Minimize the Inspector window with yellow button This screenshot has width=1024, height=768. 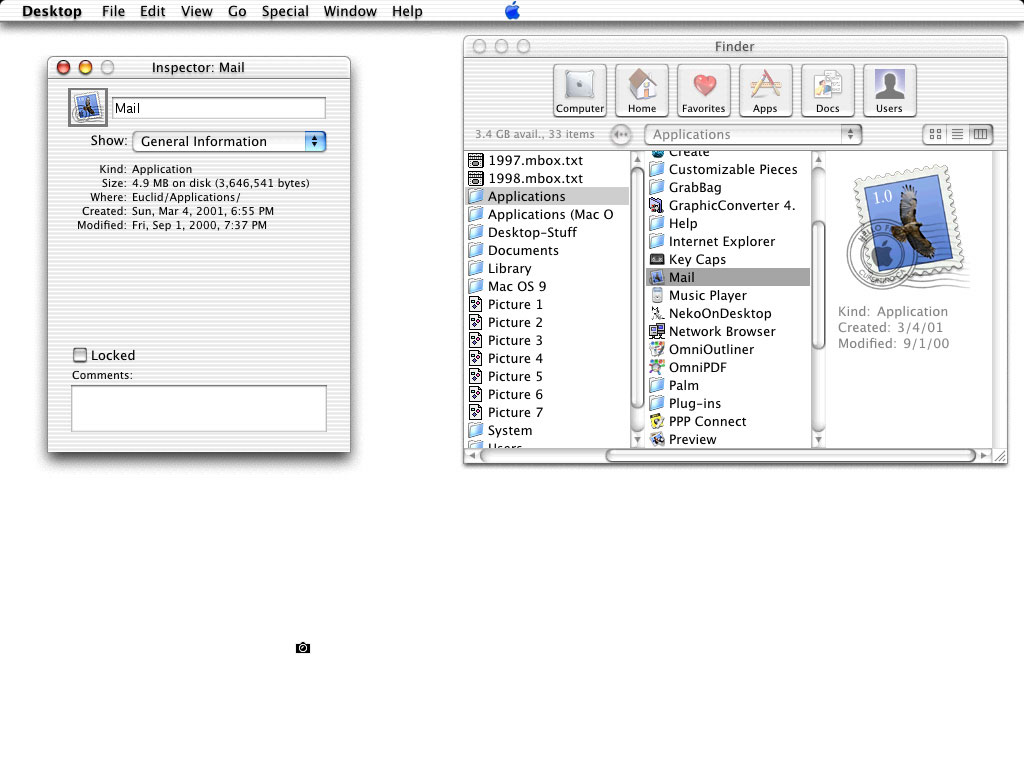[86, 67]
